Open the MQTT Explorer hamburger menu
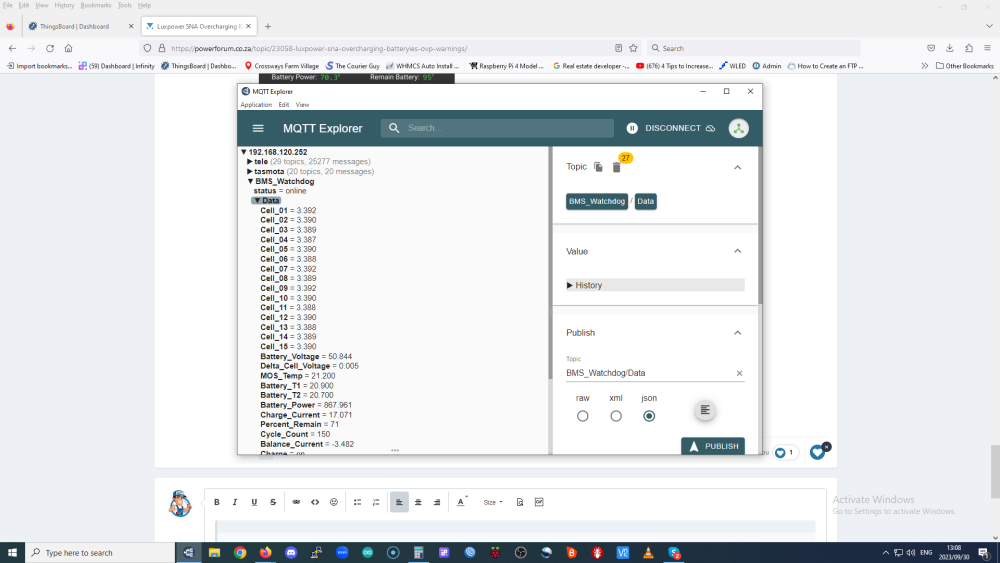This screenshot has height=563, width=1000. tap(258, 128)
